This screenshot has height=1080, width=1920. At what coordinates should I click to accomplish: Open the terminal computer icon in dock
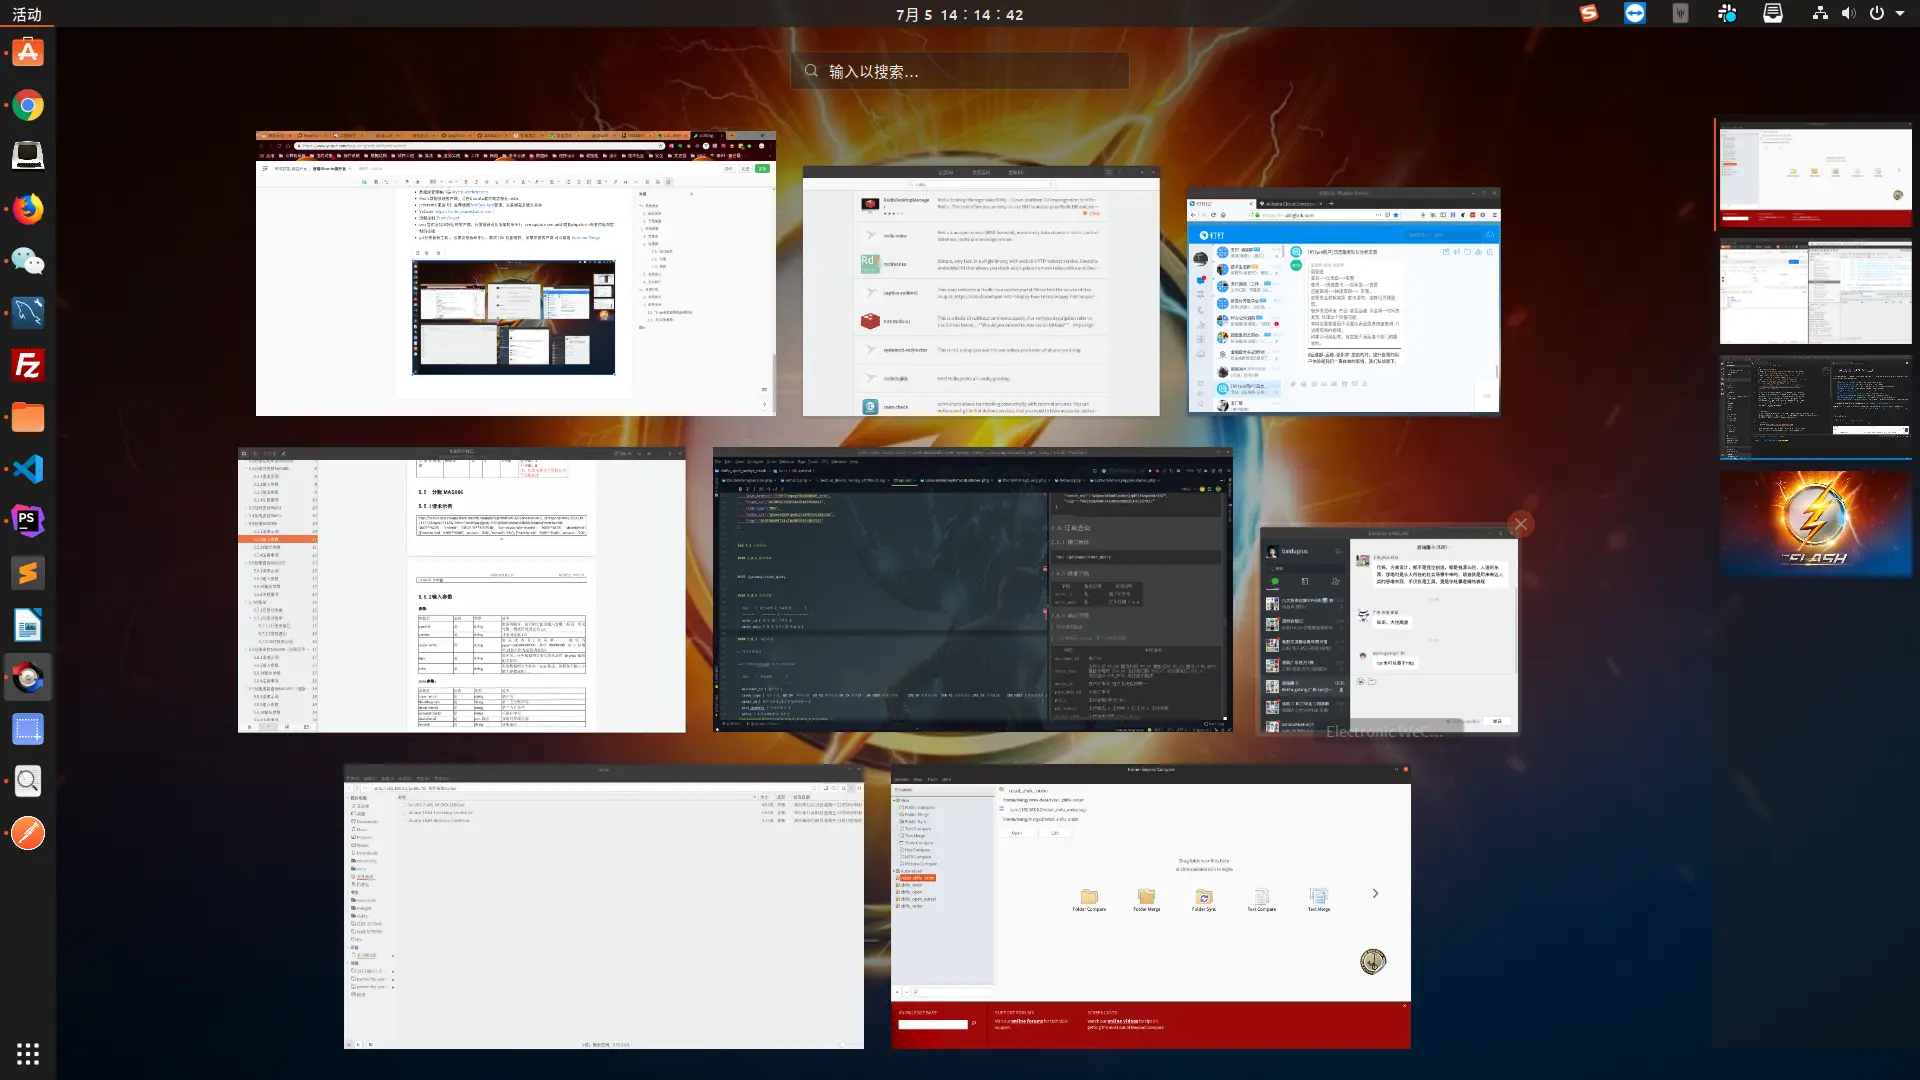(28, 156)
